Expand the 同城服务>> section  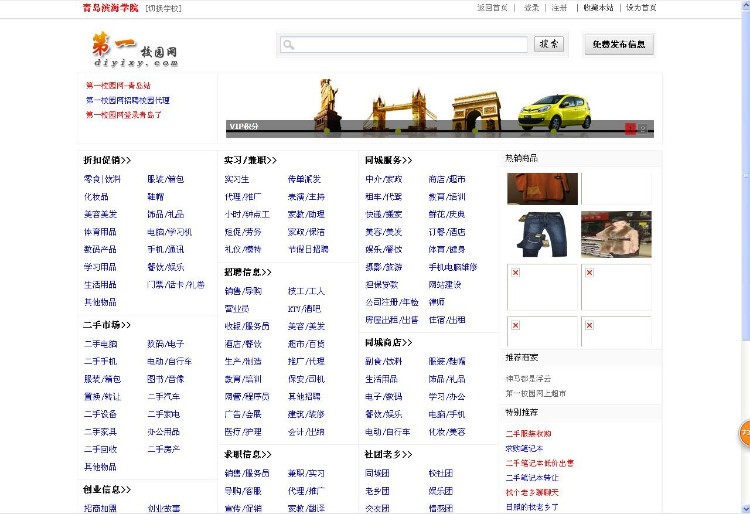[388, 160]
